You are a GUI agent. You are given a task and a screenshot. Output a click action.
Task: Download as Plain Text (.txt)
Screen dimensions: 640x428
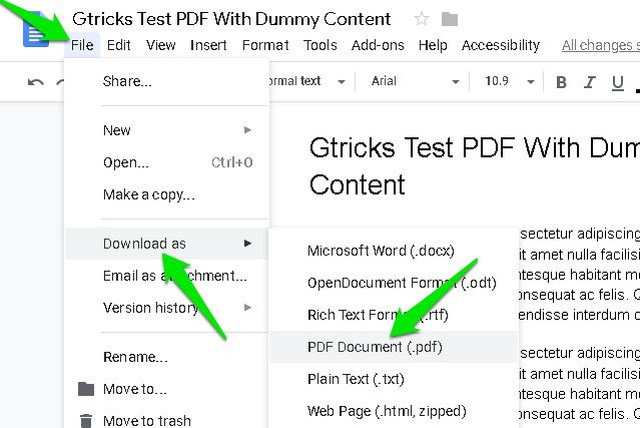pos(394,379)
